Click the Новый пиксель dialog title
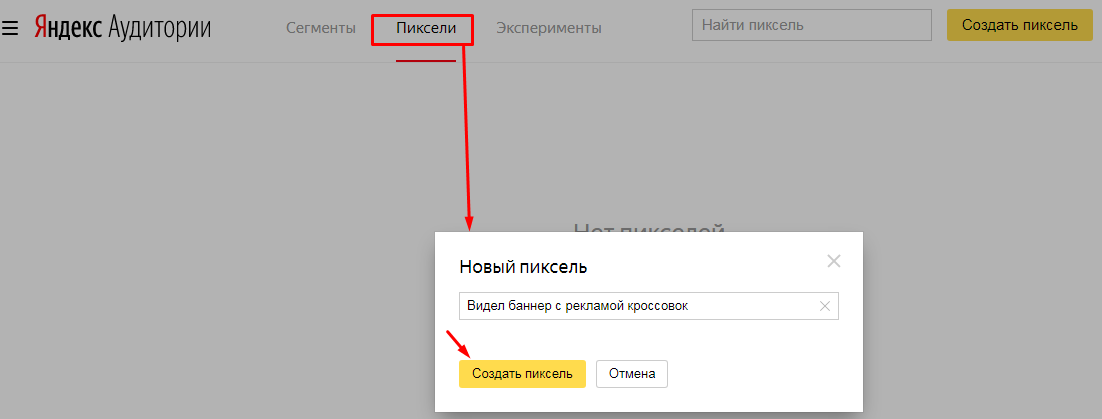 (x=523, y=266)
